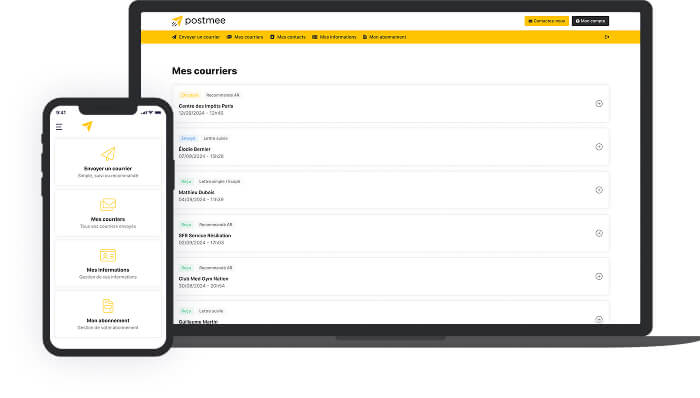700x398 pixels.
Task: Click the yellow paper plane logo on the phone
Action: pos(88,126)
